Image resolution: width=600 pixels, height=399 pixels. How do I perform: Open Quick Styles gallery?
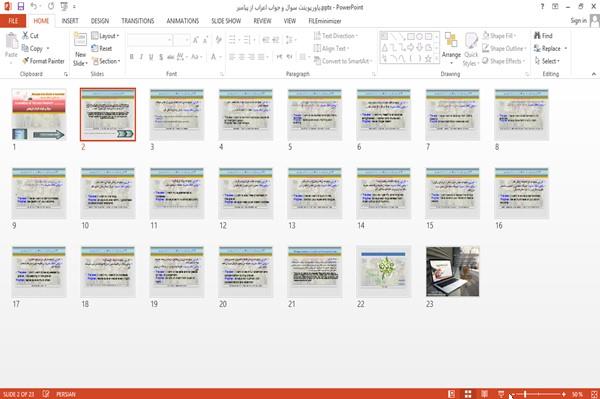point(471,50)
